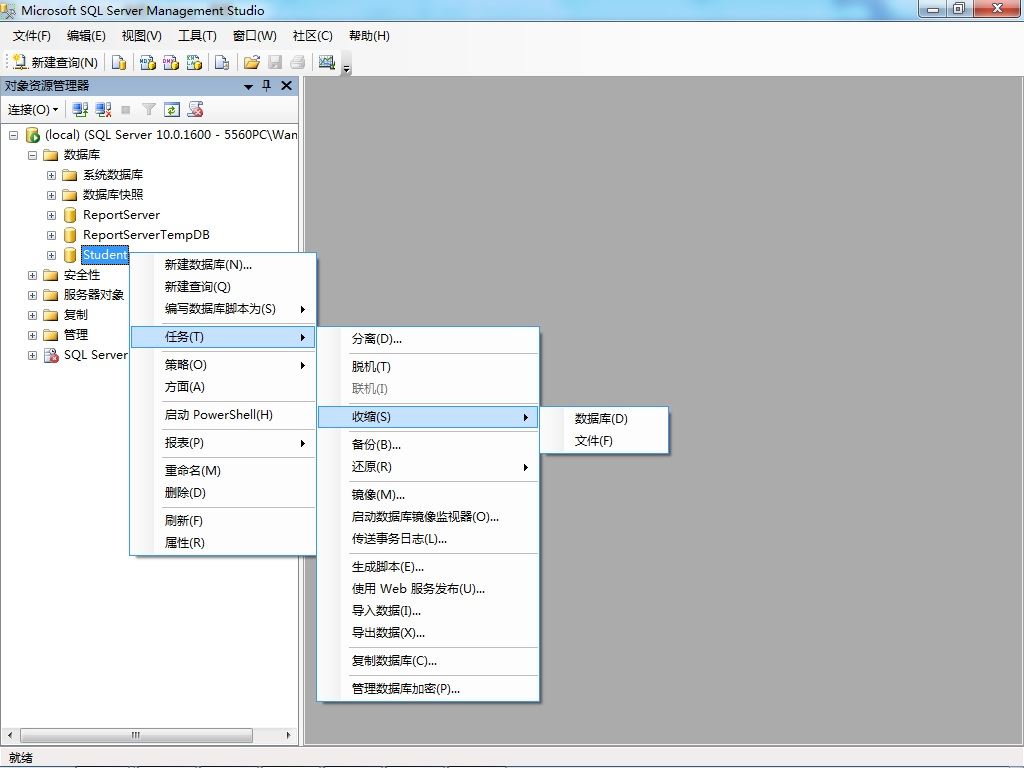The width and height of the screenshot is (1024, 768).
Task: Expand the 复制 folder
Action: coord(32,315)
